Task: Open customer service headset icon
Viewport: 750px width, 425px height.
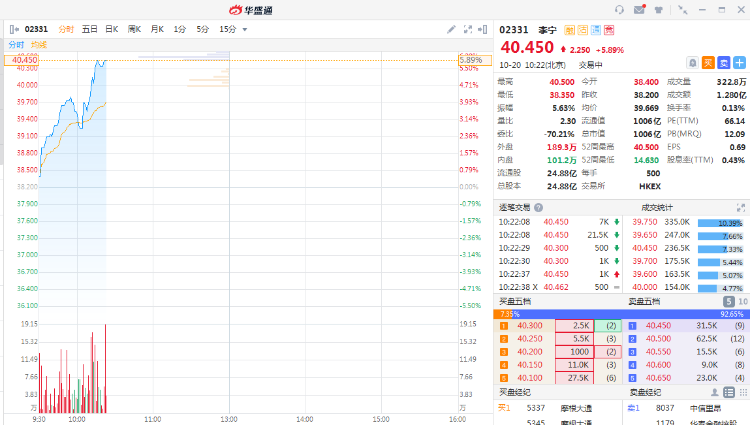Action: pyautogui.click(x=619, y=10)
